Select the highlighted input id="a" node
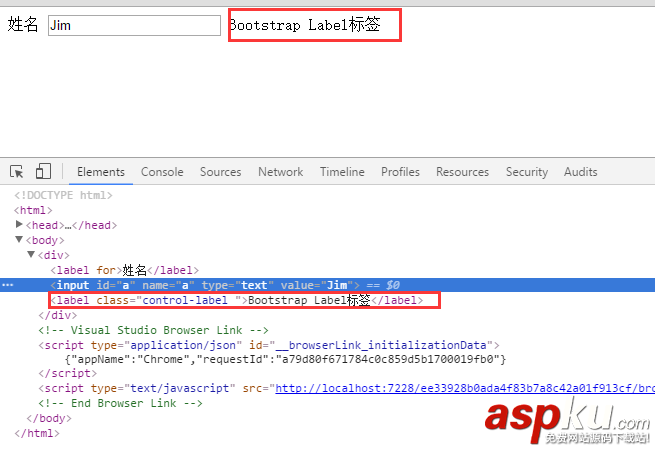This screenshot has width=655, height=450. click(x=328, y=285)
